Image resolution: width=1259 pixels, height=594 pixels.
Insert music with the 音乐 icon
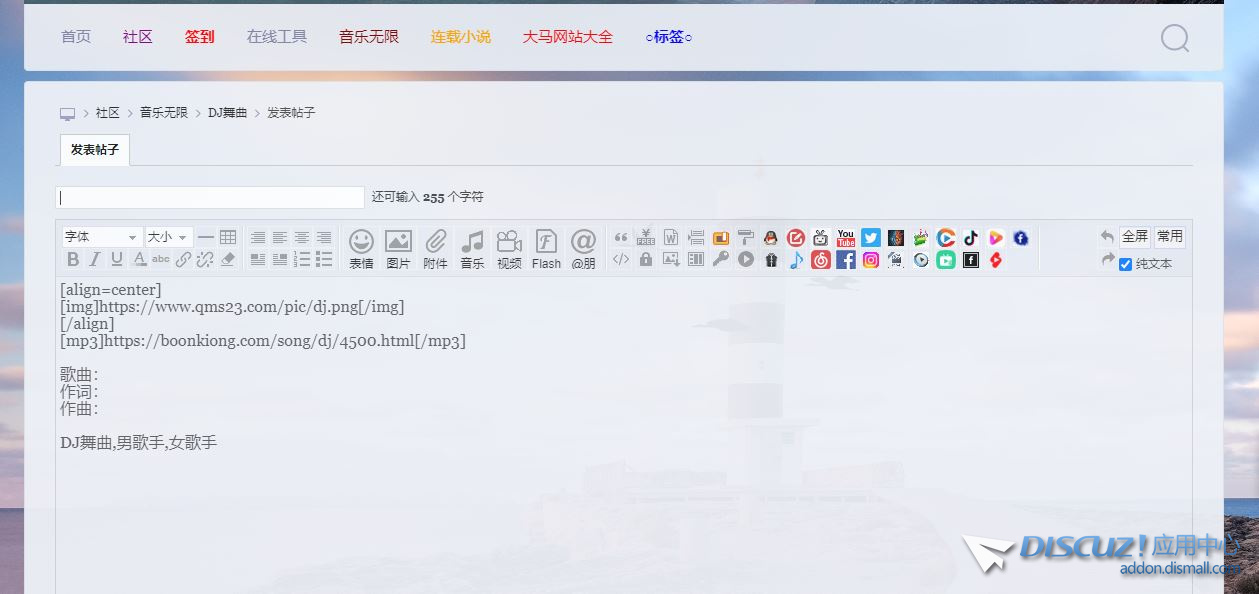click(472, 248)
